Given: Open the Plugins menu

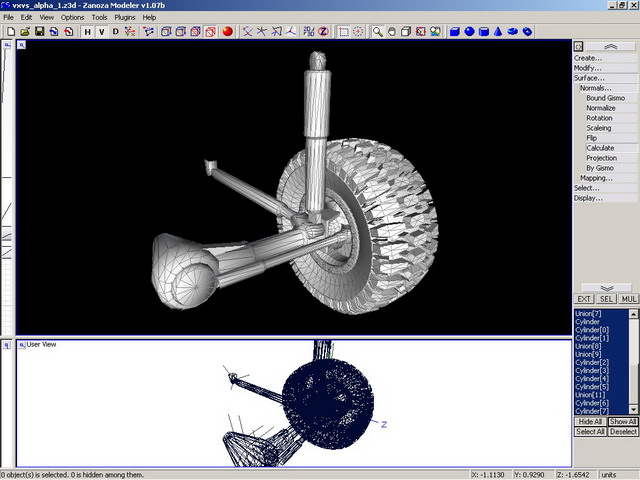Looking at the screenshot, I should tap(125, 17).
